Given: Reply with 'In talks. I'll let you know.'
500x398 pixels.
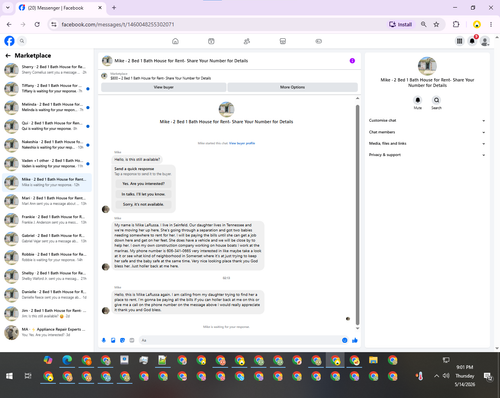Looking at the screenshot, I should coord(143,194).
